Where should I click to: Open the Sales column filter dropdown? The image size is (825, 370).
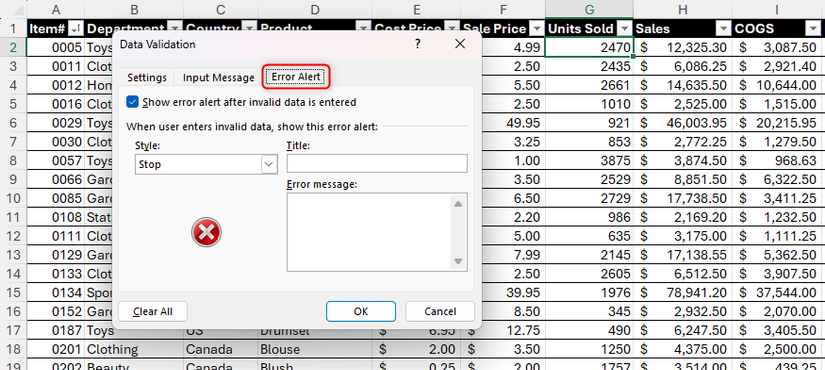(724, 28)
